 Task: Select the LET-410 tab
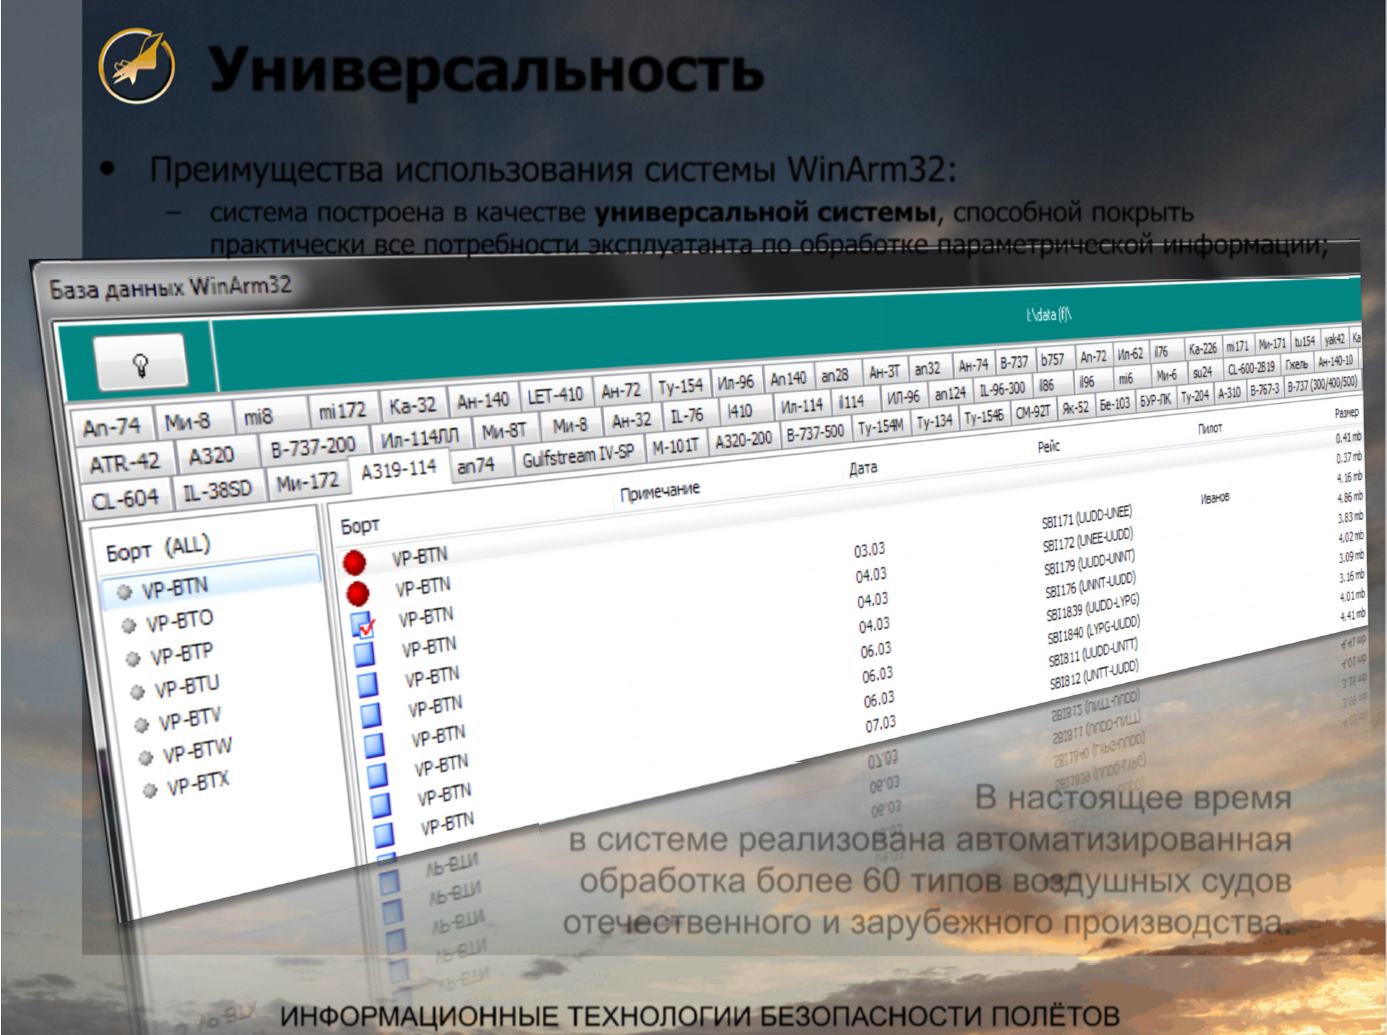pyautogui.click(x=555, y=395)
